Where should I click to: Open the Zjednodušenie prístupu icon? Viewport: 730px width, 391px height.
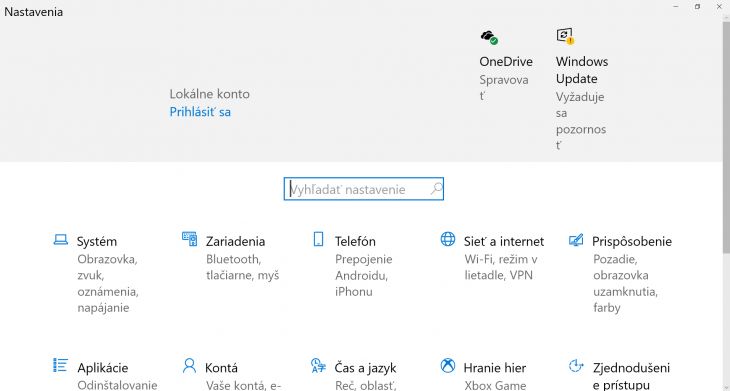tap(576, 365)
